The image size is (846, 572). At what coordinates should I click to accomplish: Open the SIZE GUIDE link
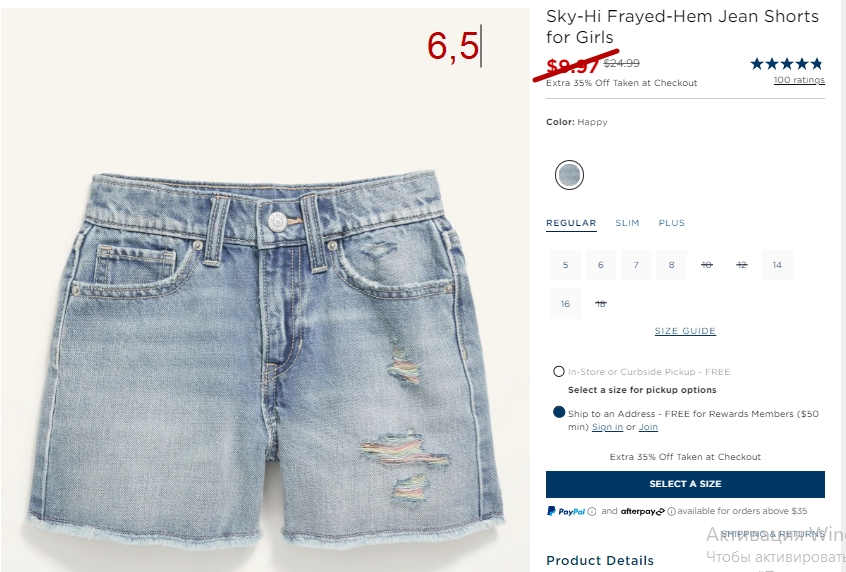[x=685, y=331]
